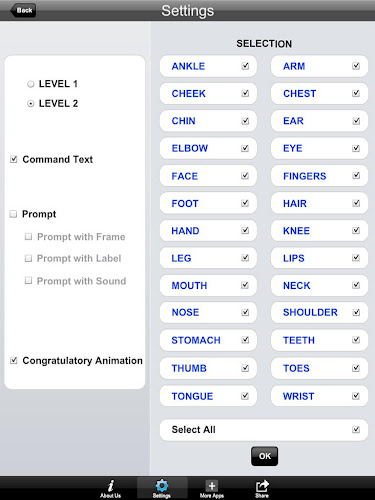Disable Congratulatory Animation checkbox

pos(14,360)
